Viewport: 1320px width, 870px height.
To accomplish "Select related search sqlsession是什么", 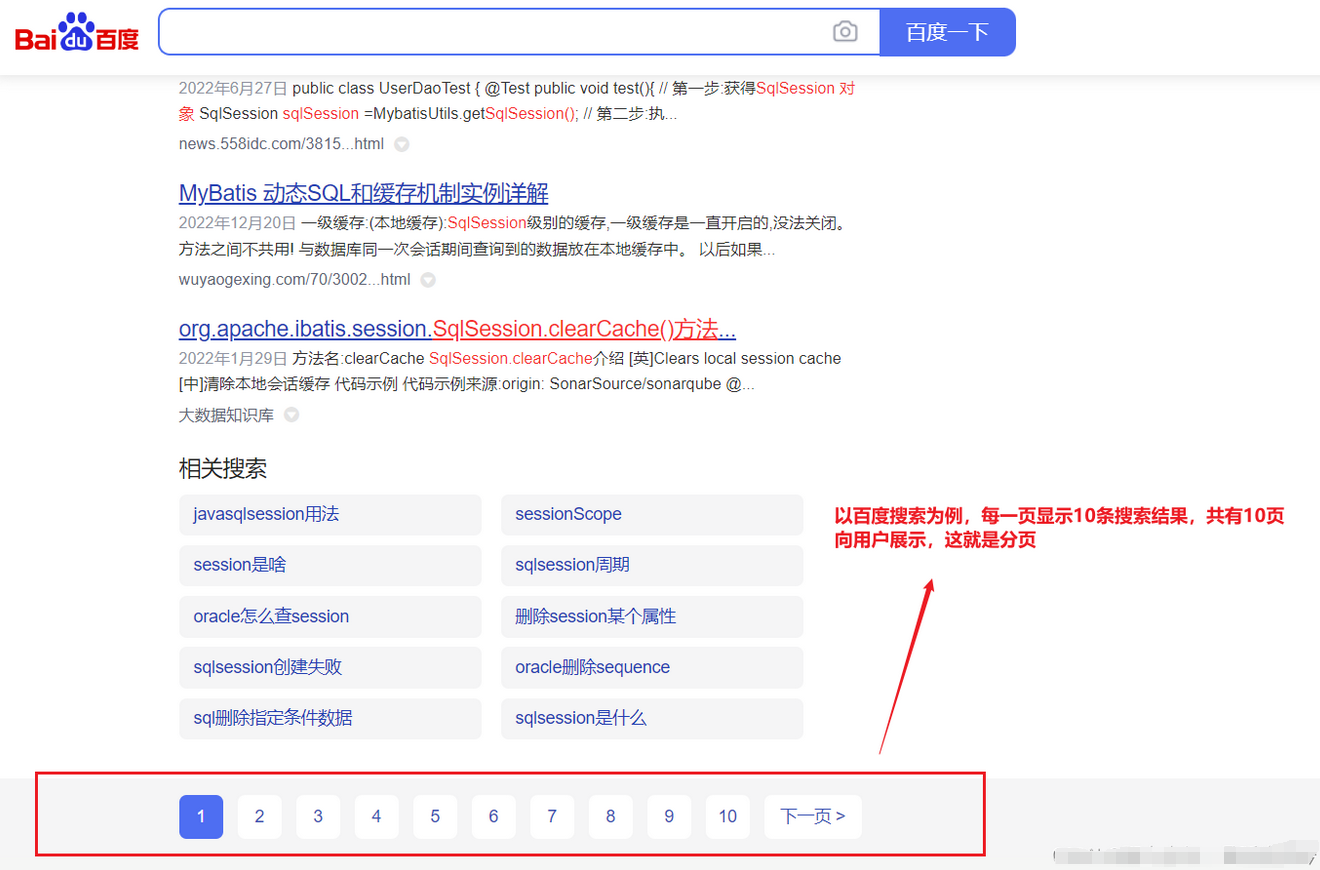I will coord(652,718).
